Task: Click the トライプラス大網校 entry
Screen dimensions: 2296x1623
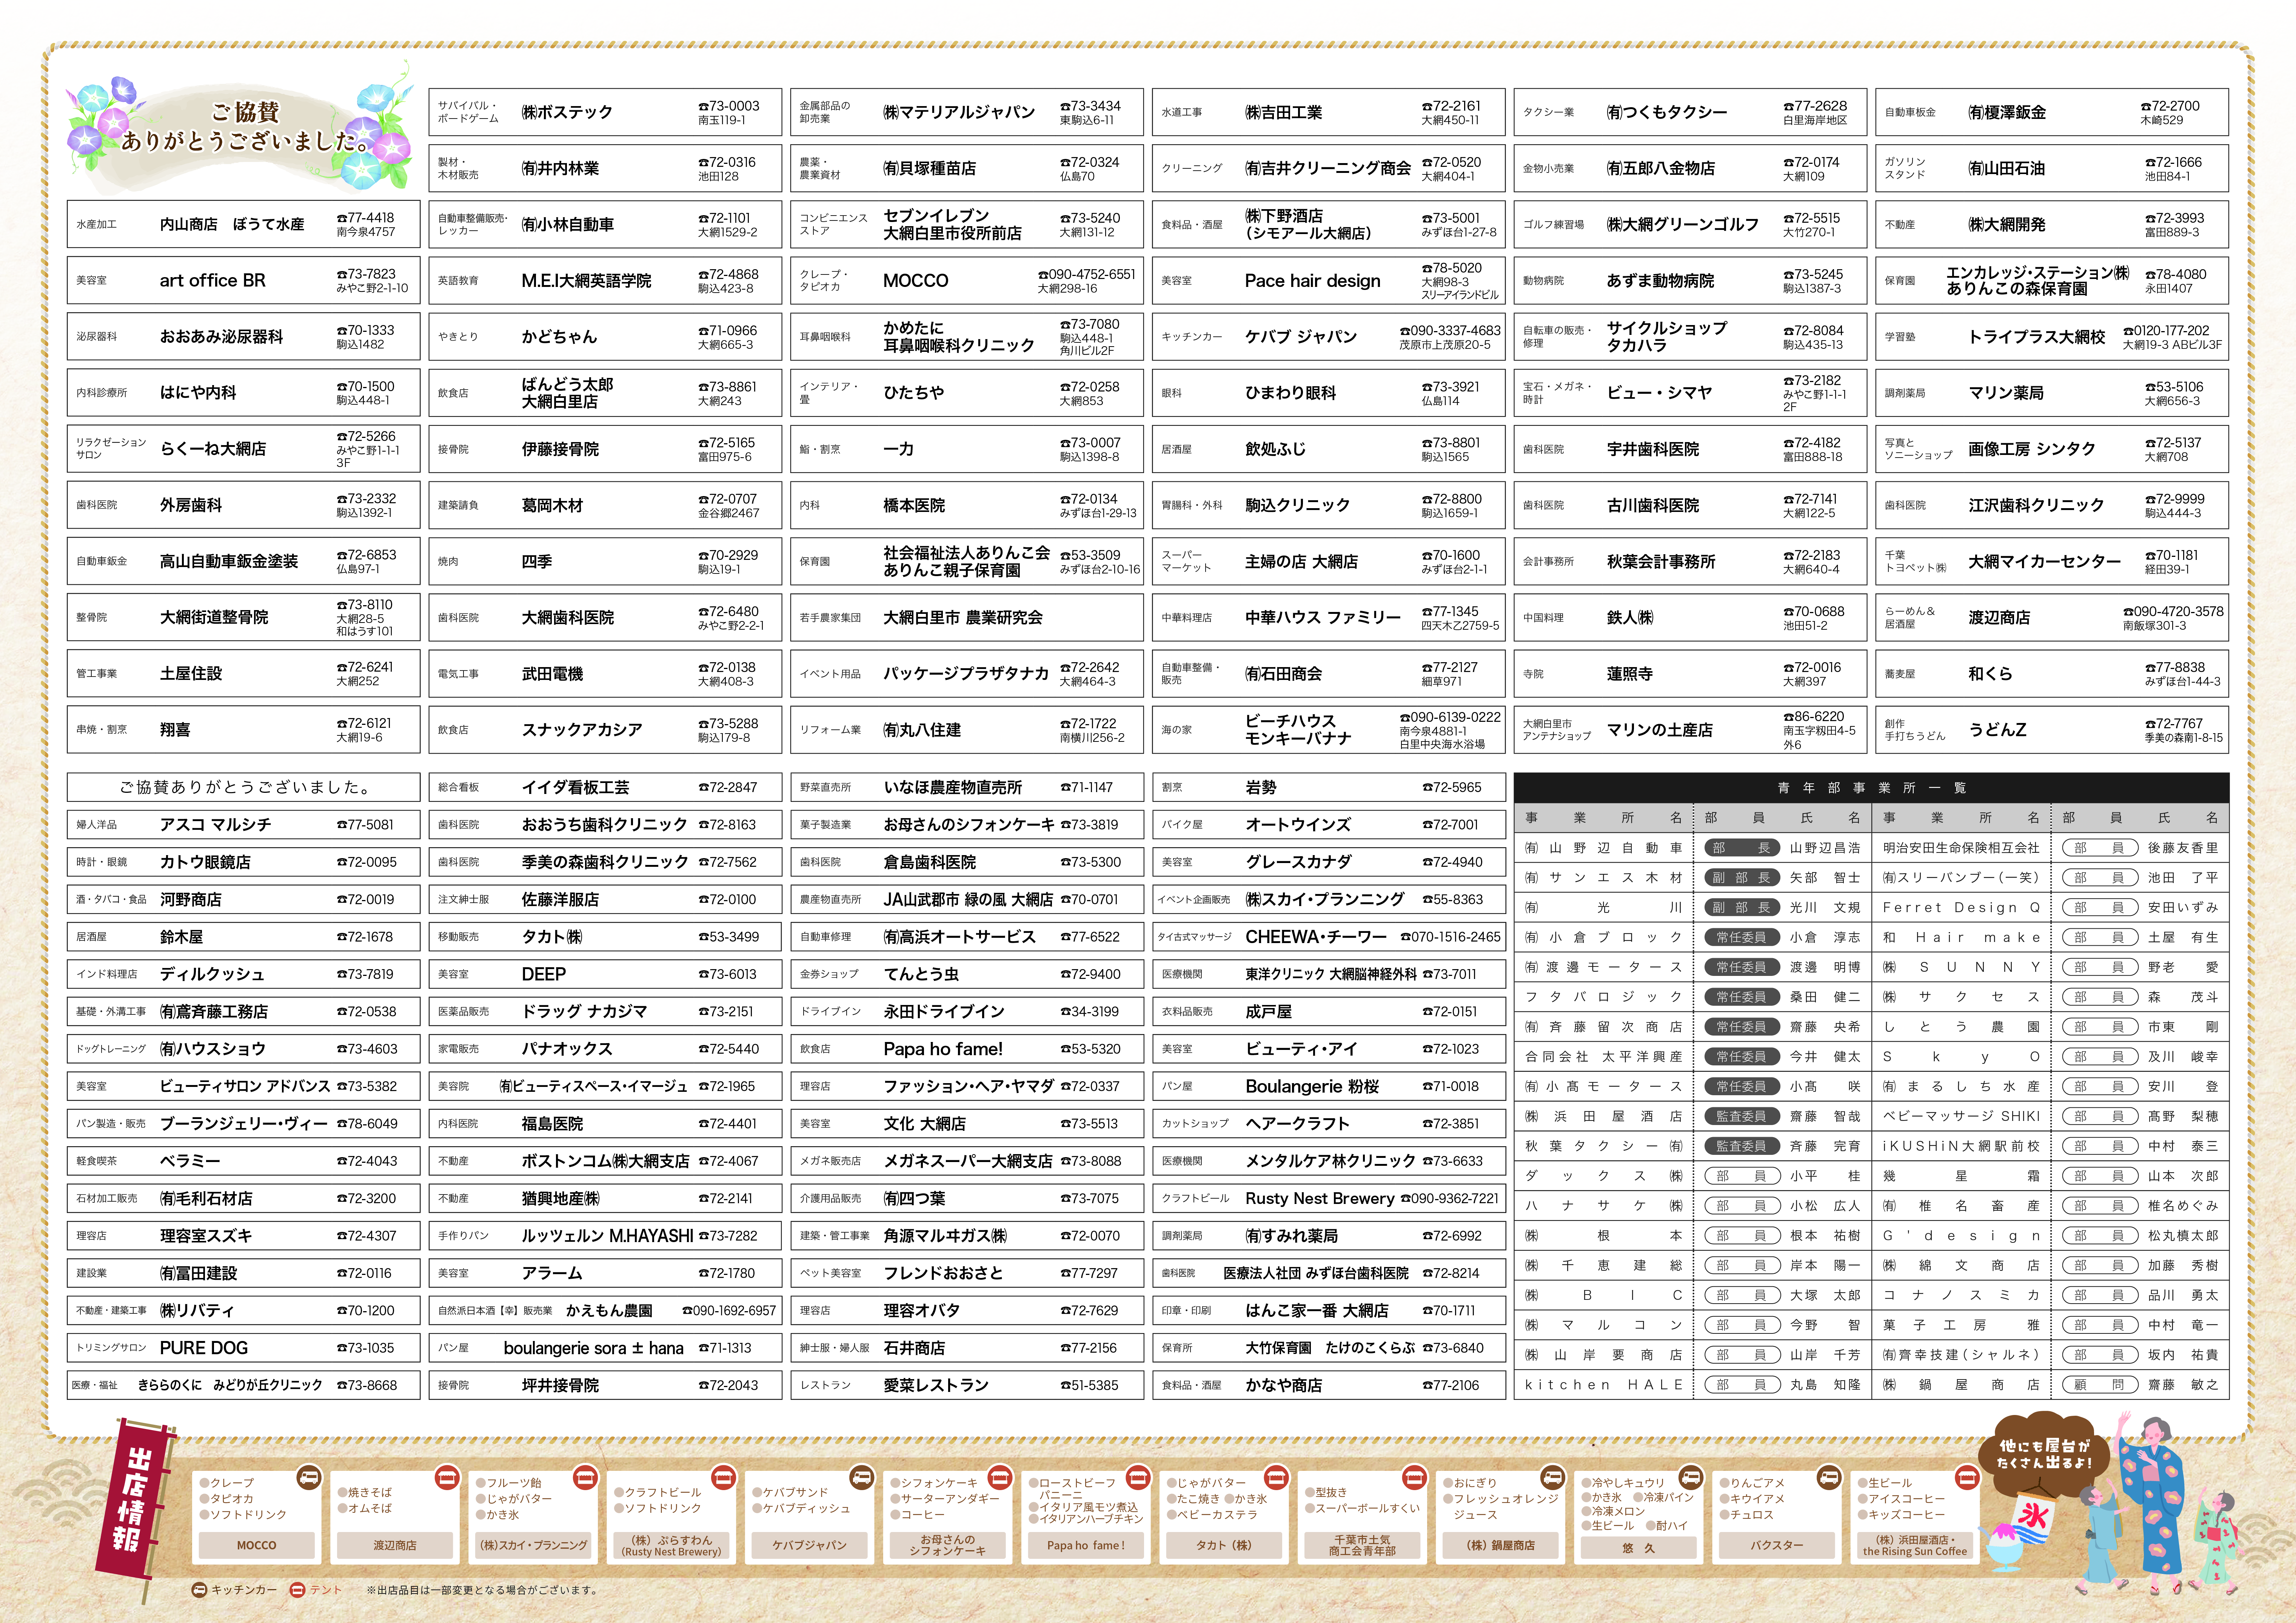Action: (x=2052, y=337)
